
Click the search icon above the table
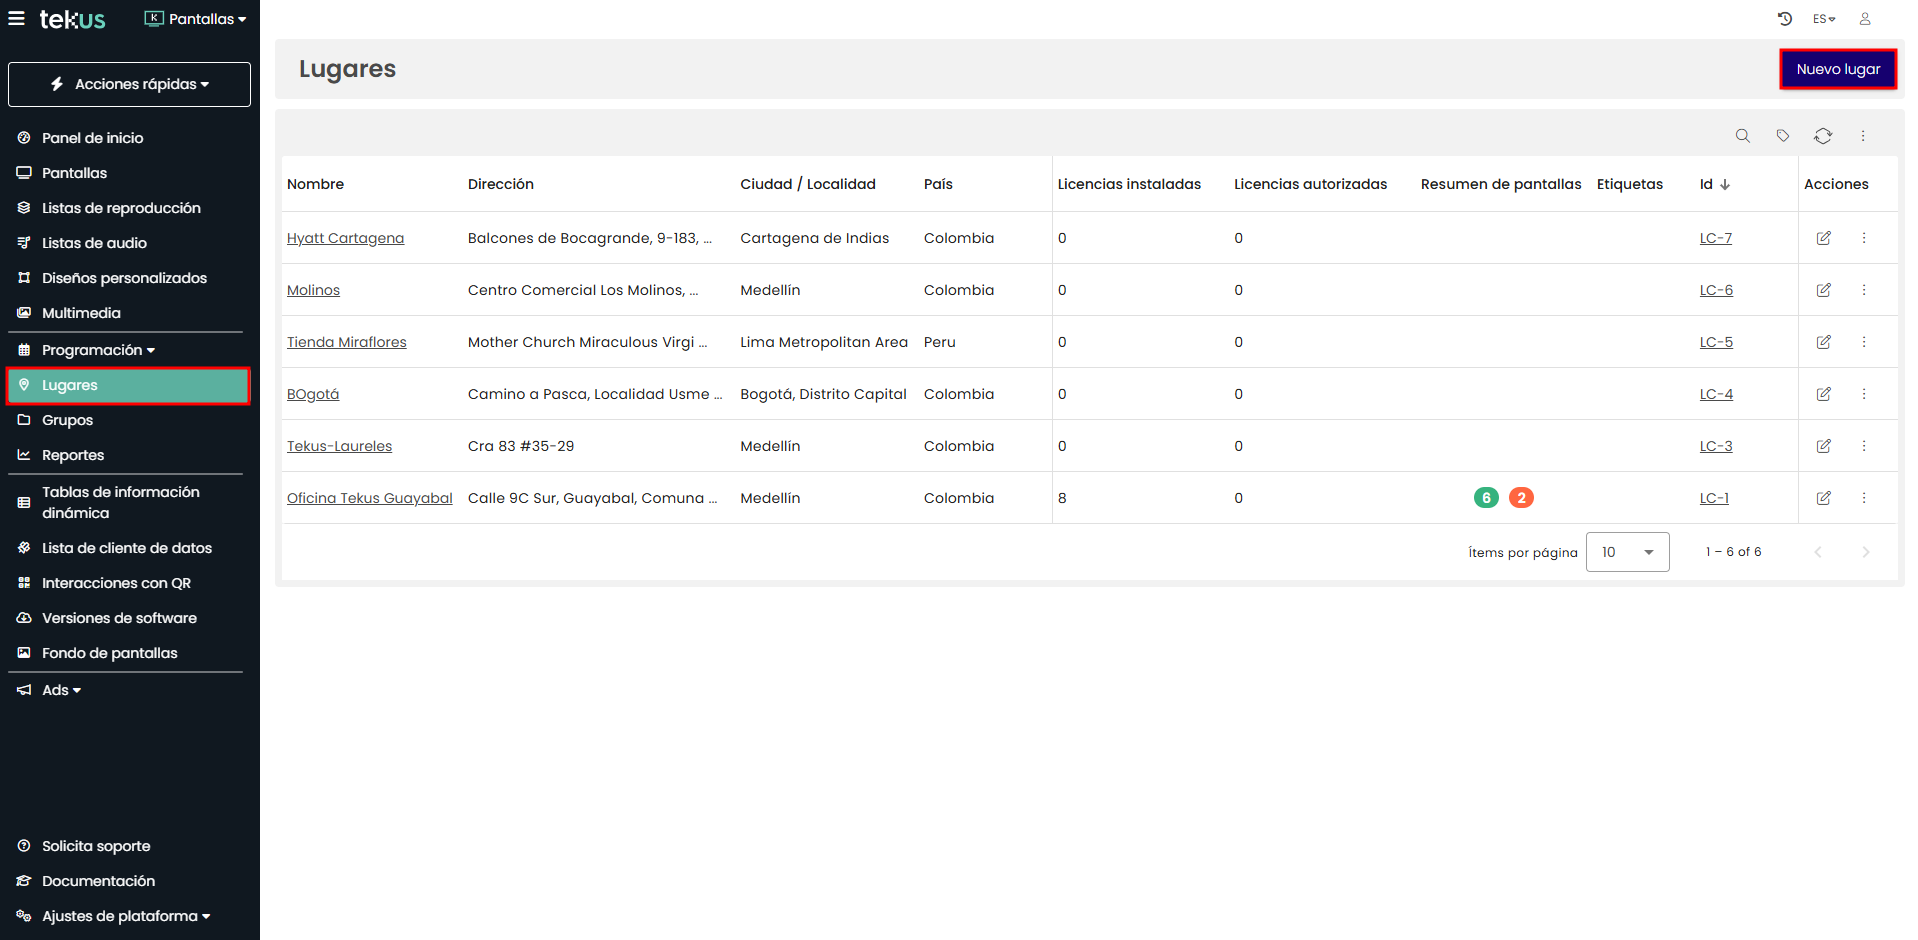click(1742, 136)
